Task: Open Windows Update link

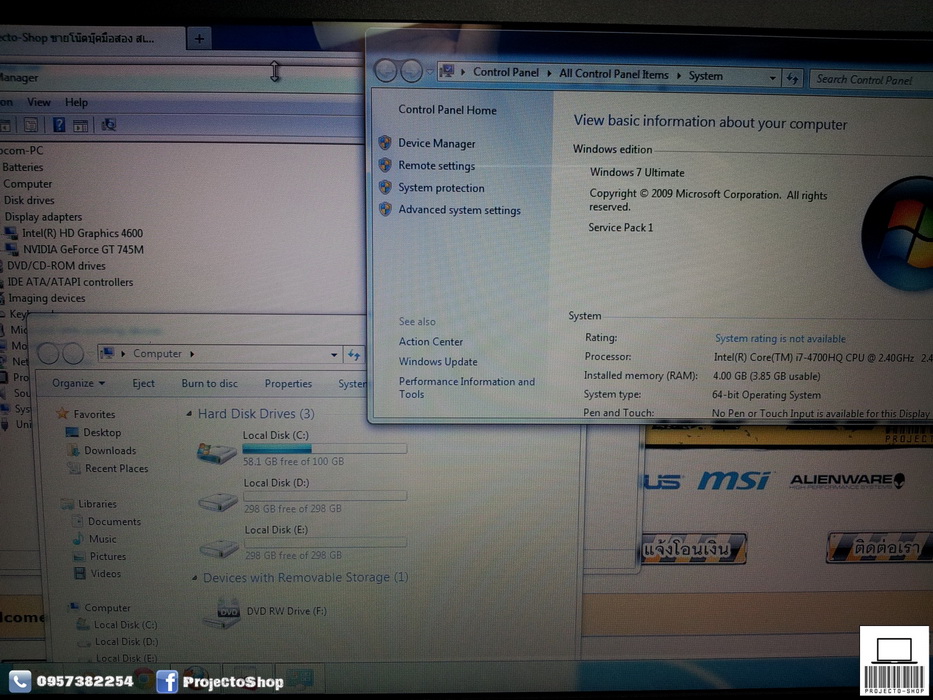Action: pyautogui.click(x=438, y=361)
